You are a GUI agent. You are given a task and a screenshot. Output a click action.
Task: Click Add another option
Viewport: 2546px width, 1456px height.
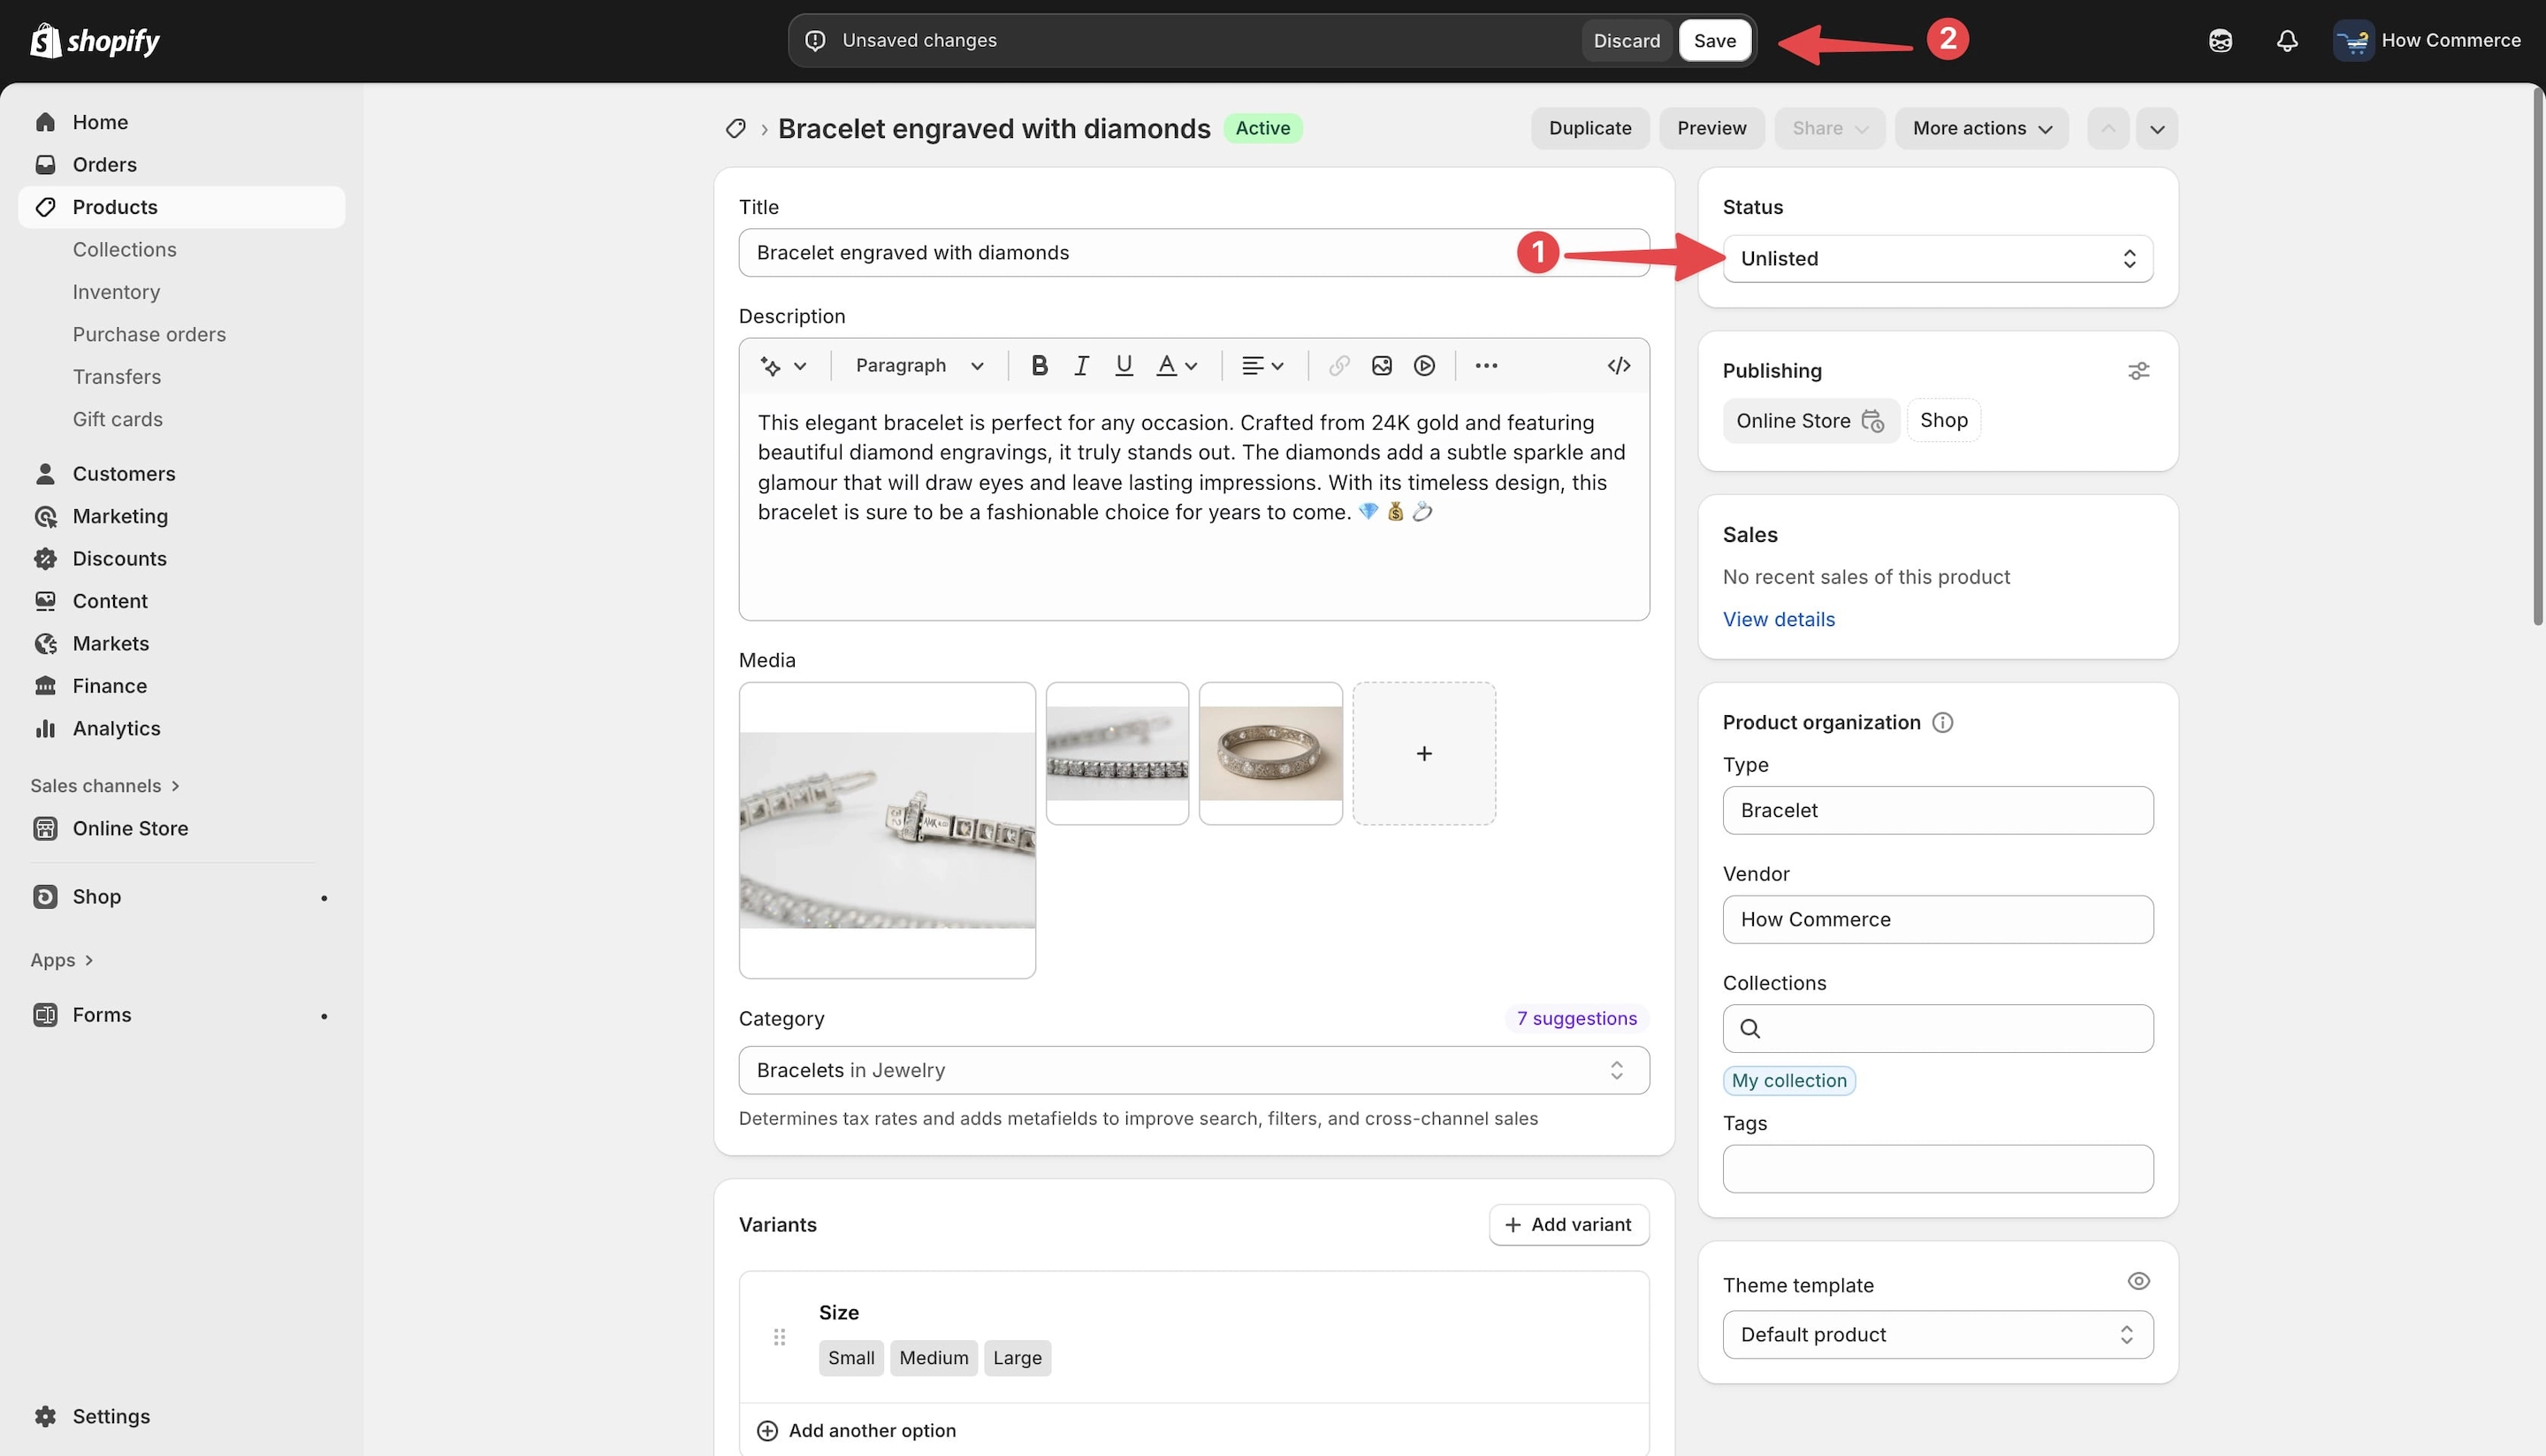point(857,1430)
